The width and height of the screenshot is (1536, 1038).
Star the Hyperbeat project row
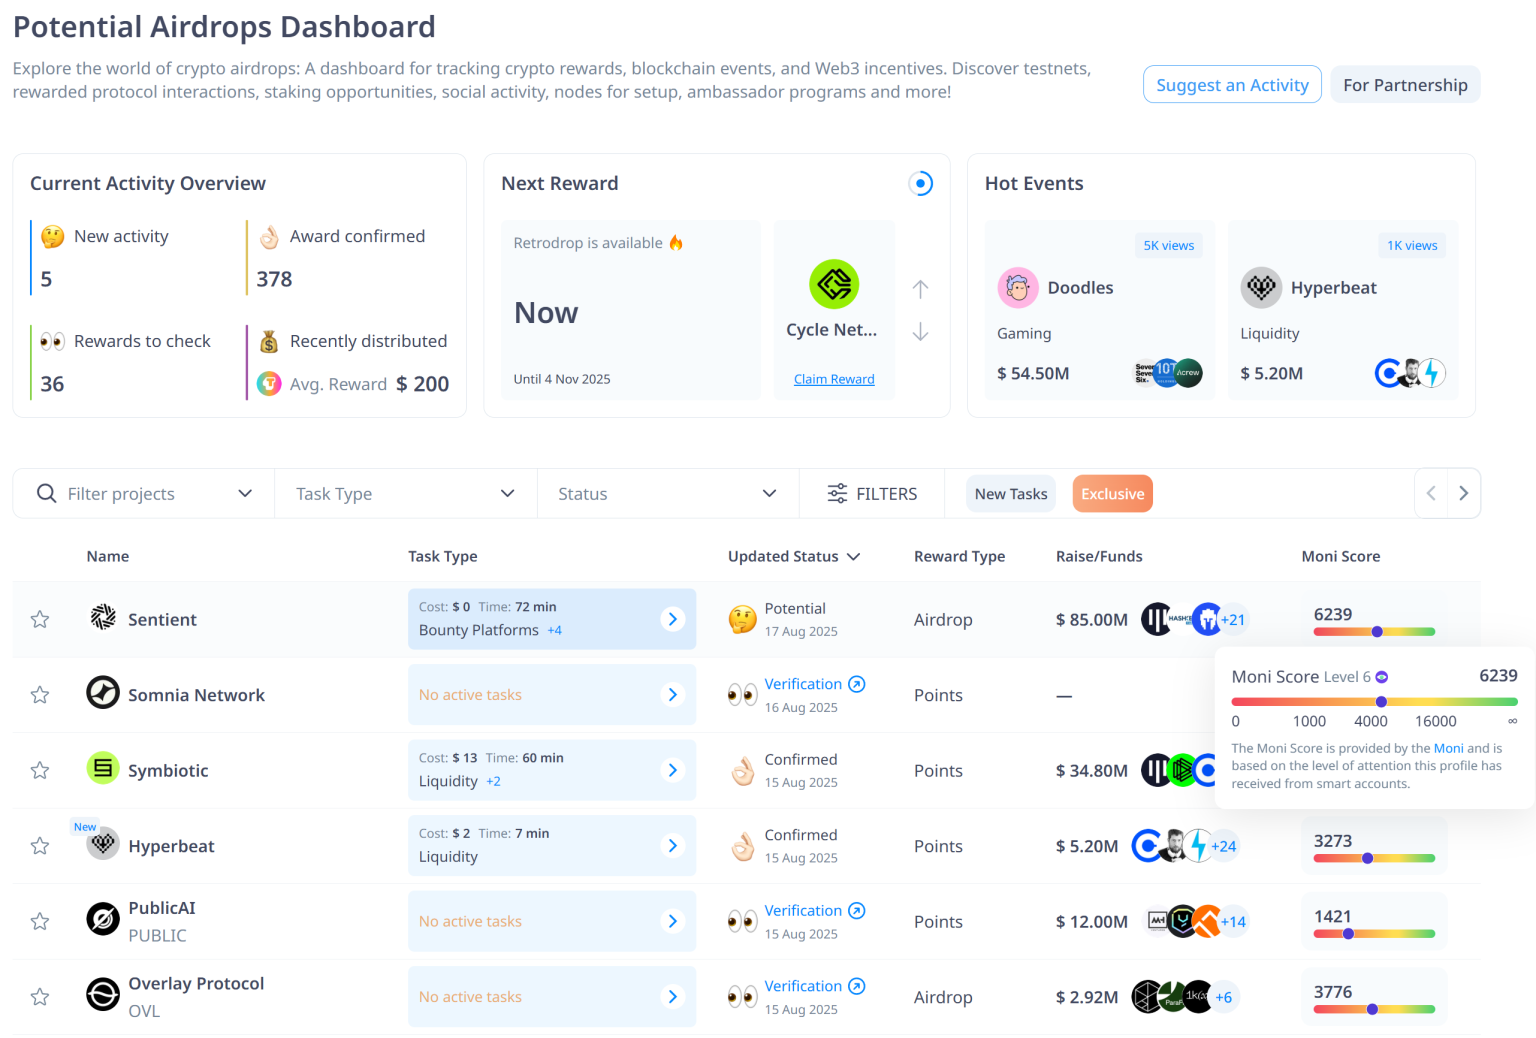[40, 846]
